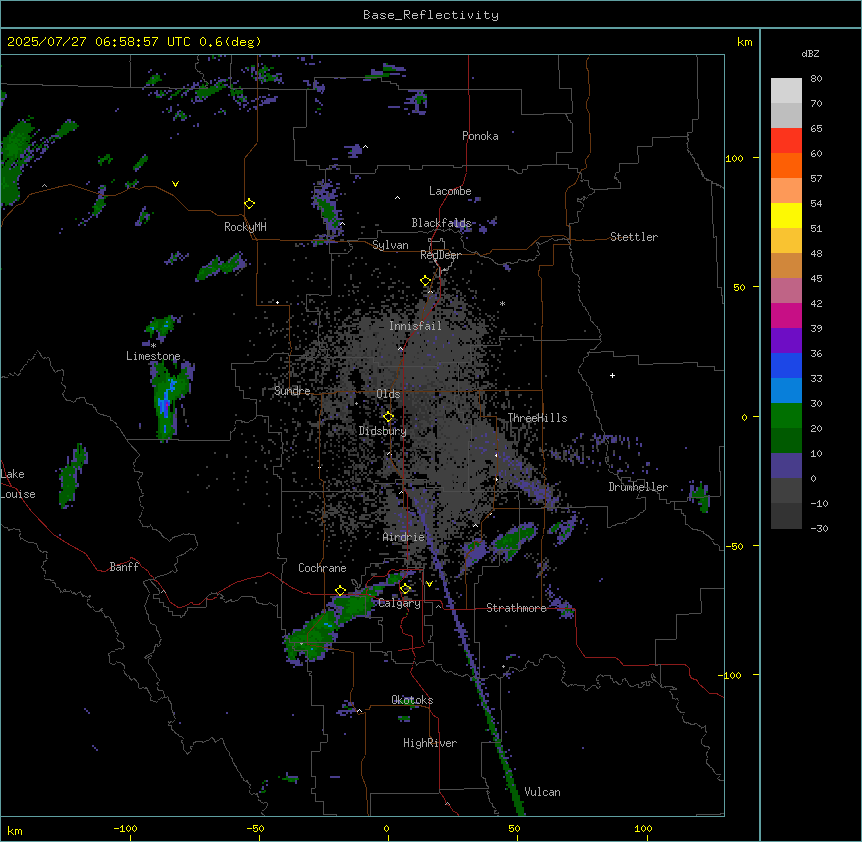Select the bright green 30 dBZ legend swatch
This screenshot has width=862, height=842.
pyautogui.click(x=786, y=416)
